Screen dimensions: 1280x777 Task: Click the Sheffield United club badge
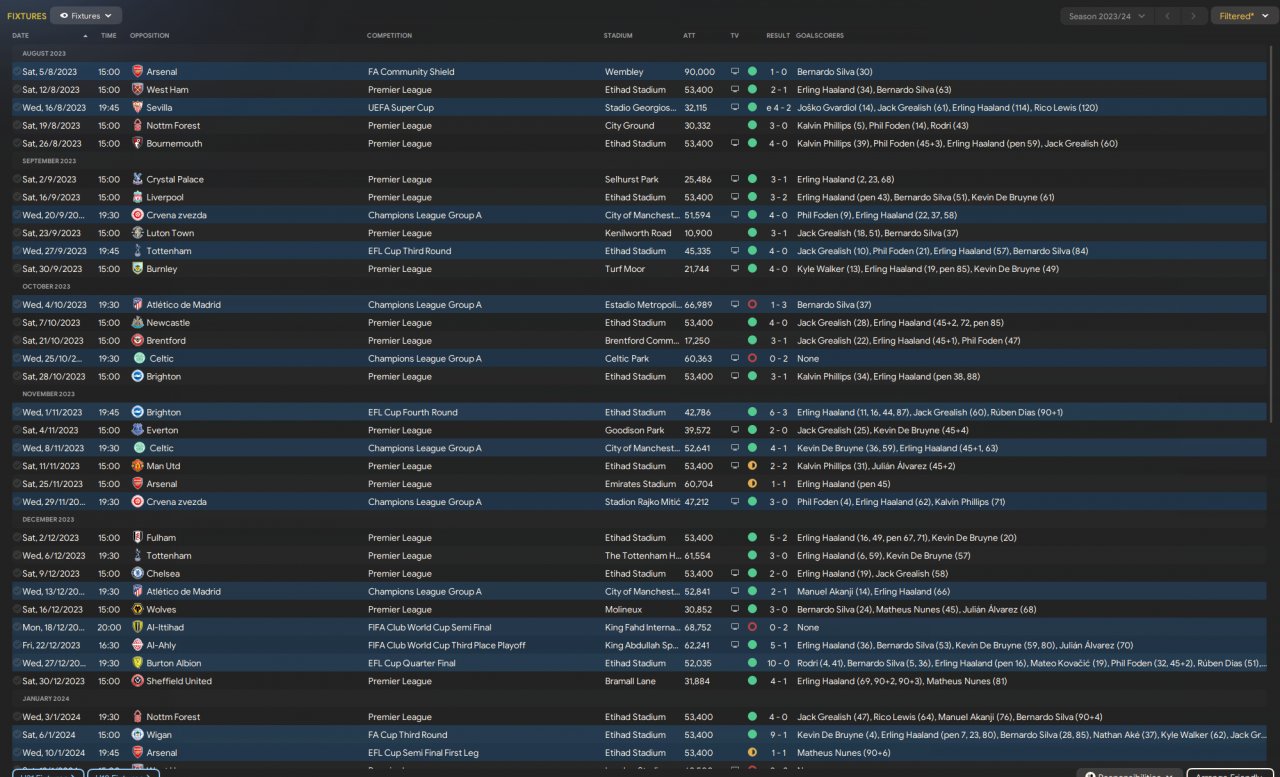[x=137, y=681]
